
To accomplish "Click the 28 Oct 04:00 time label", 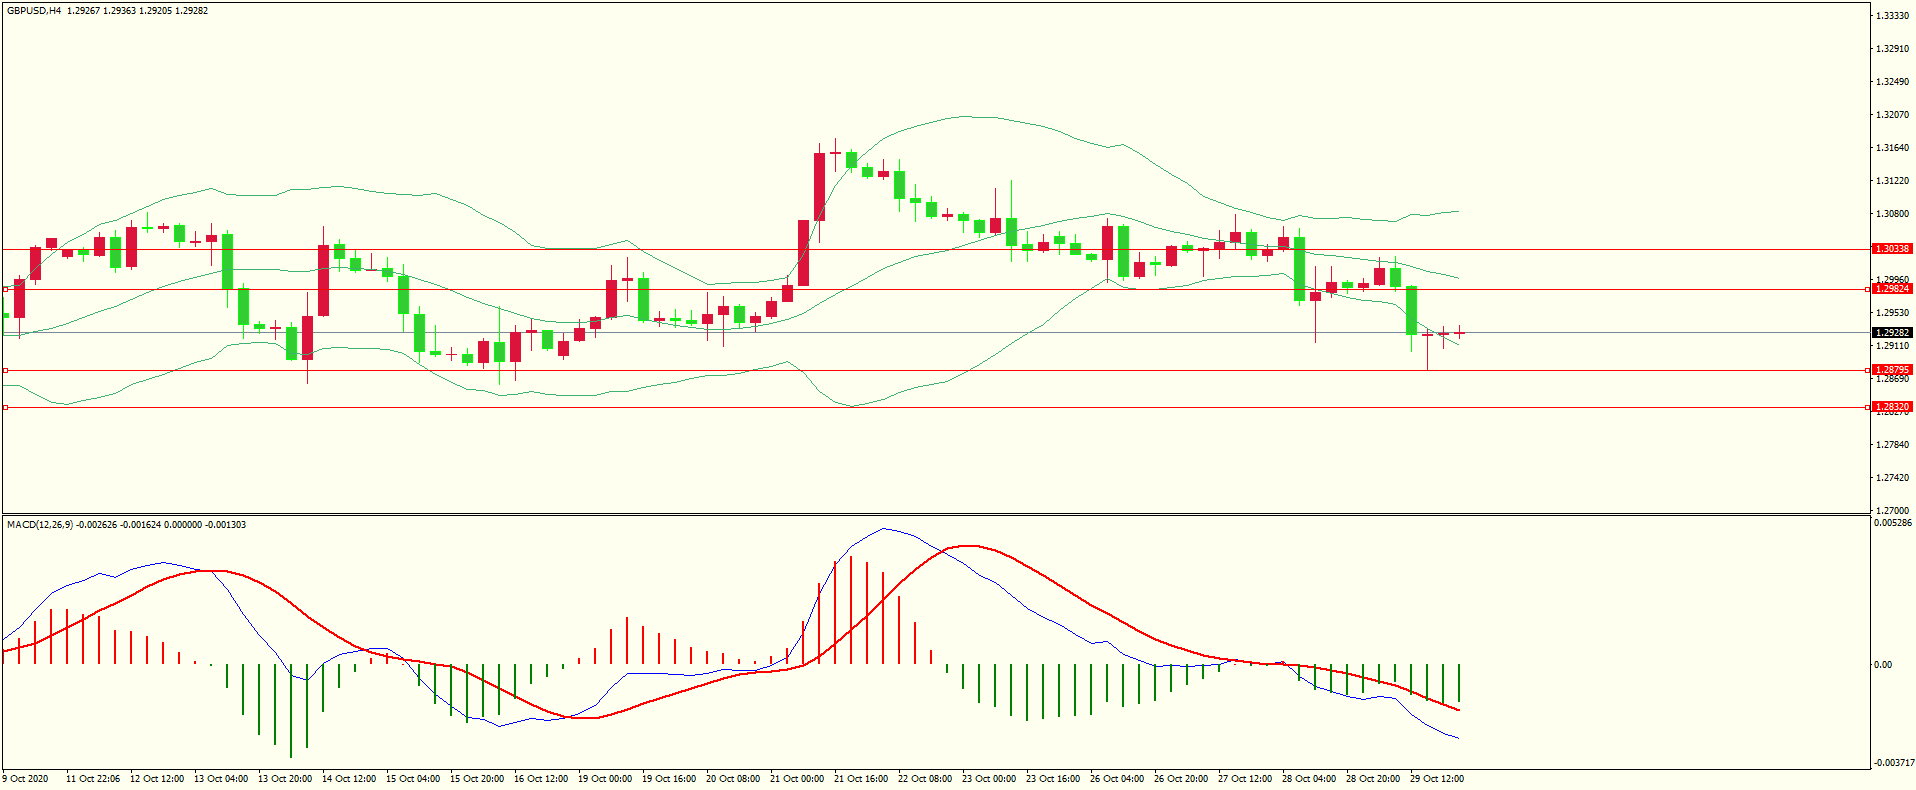I will 1309,779.
